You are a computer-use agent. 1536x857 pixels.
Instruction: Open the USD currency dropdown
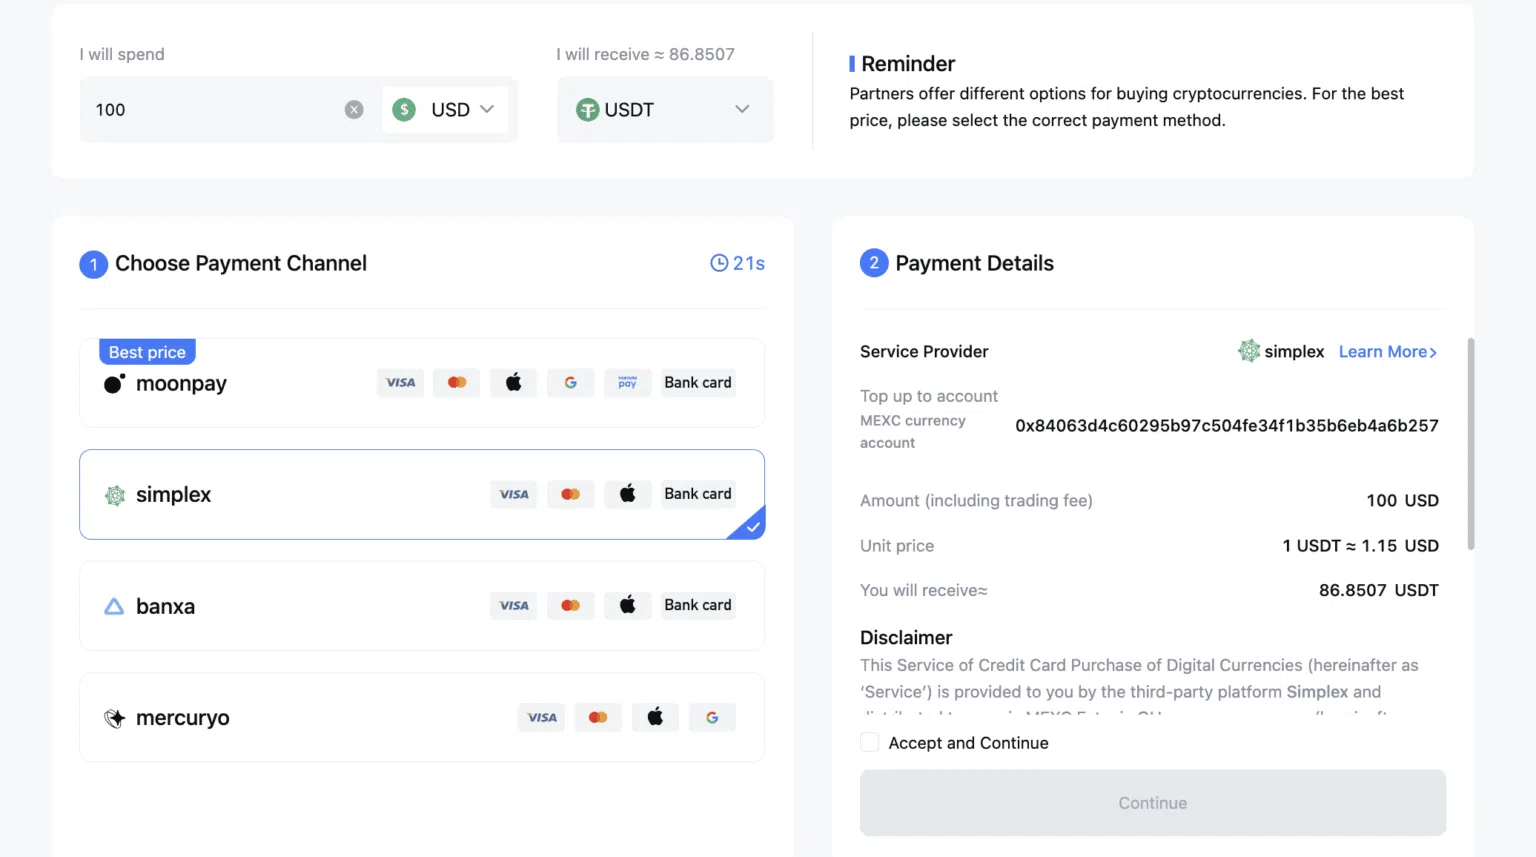445,110
